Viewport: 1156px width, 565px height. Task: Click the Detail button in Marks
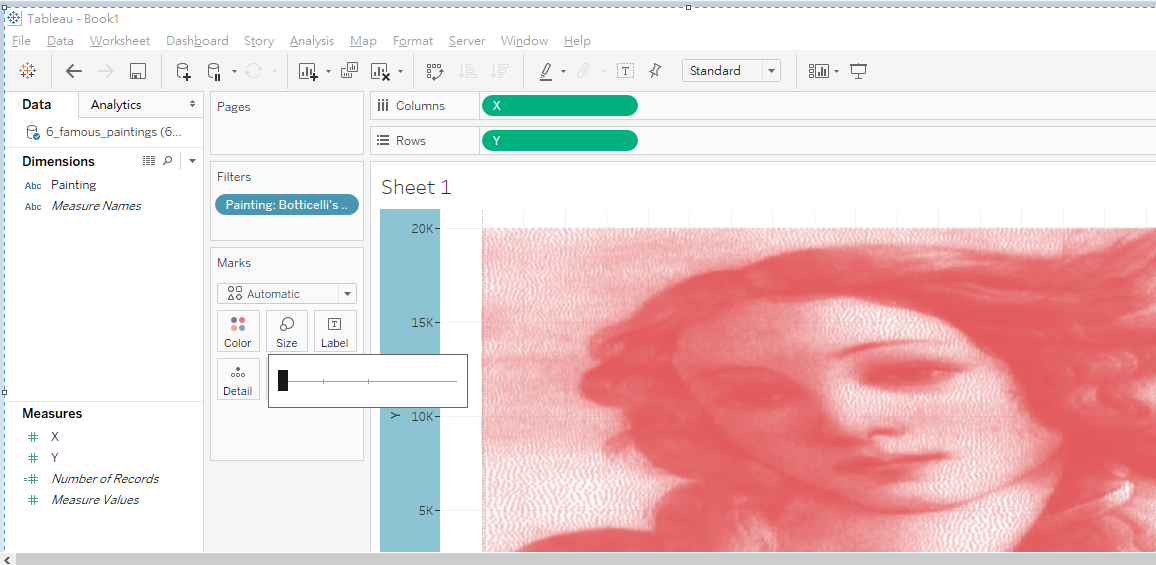pos(238,379)
